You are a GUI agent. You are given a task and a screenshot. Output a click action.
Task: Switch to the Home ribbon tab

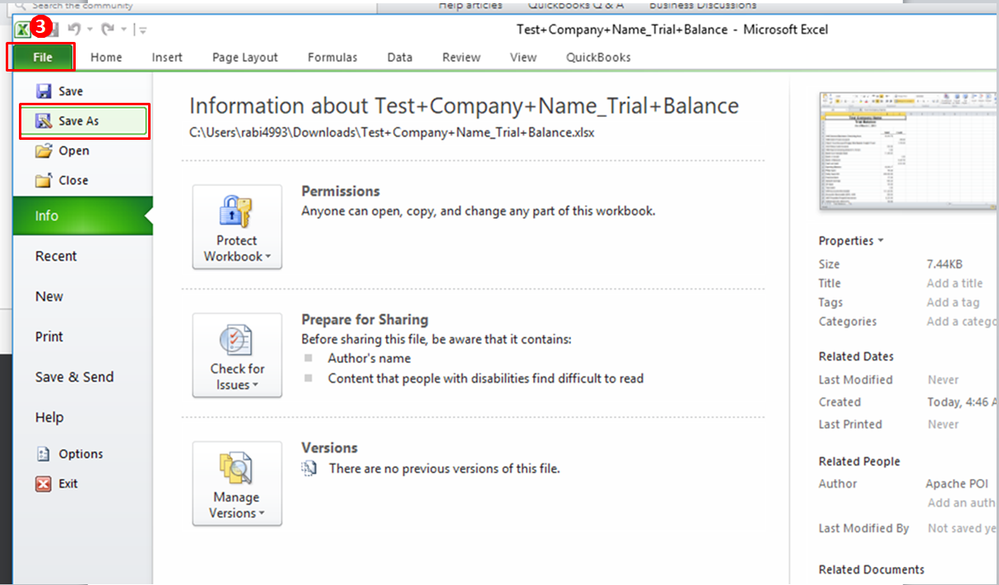[106, 57]
